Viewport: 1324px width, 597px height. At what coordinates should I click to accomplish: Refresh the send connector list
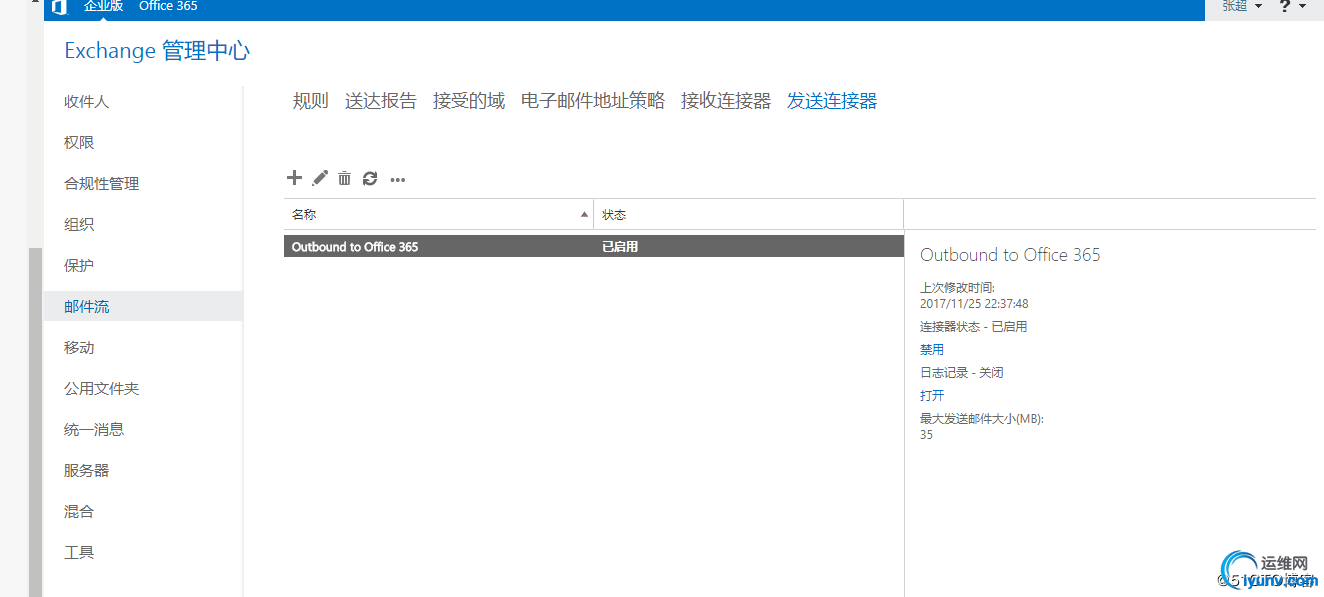click(370, 178)
